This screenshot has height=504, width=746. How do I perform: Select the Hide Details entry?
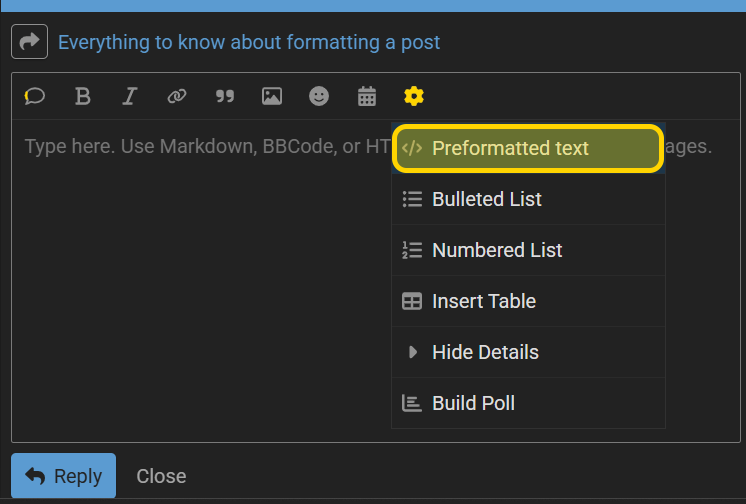click(x=528, y=352)
